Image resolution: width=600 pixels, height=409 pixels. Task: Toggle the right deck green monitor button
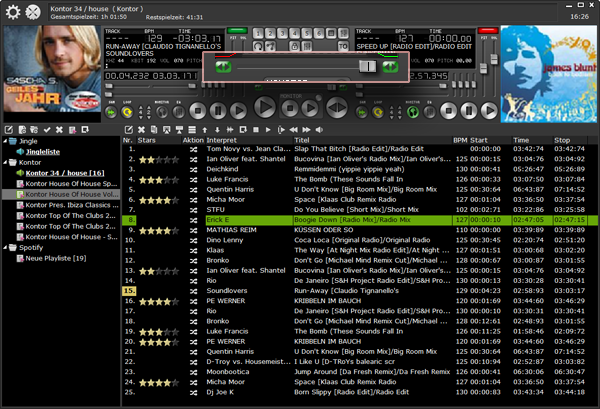pos(412,112)
